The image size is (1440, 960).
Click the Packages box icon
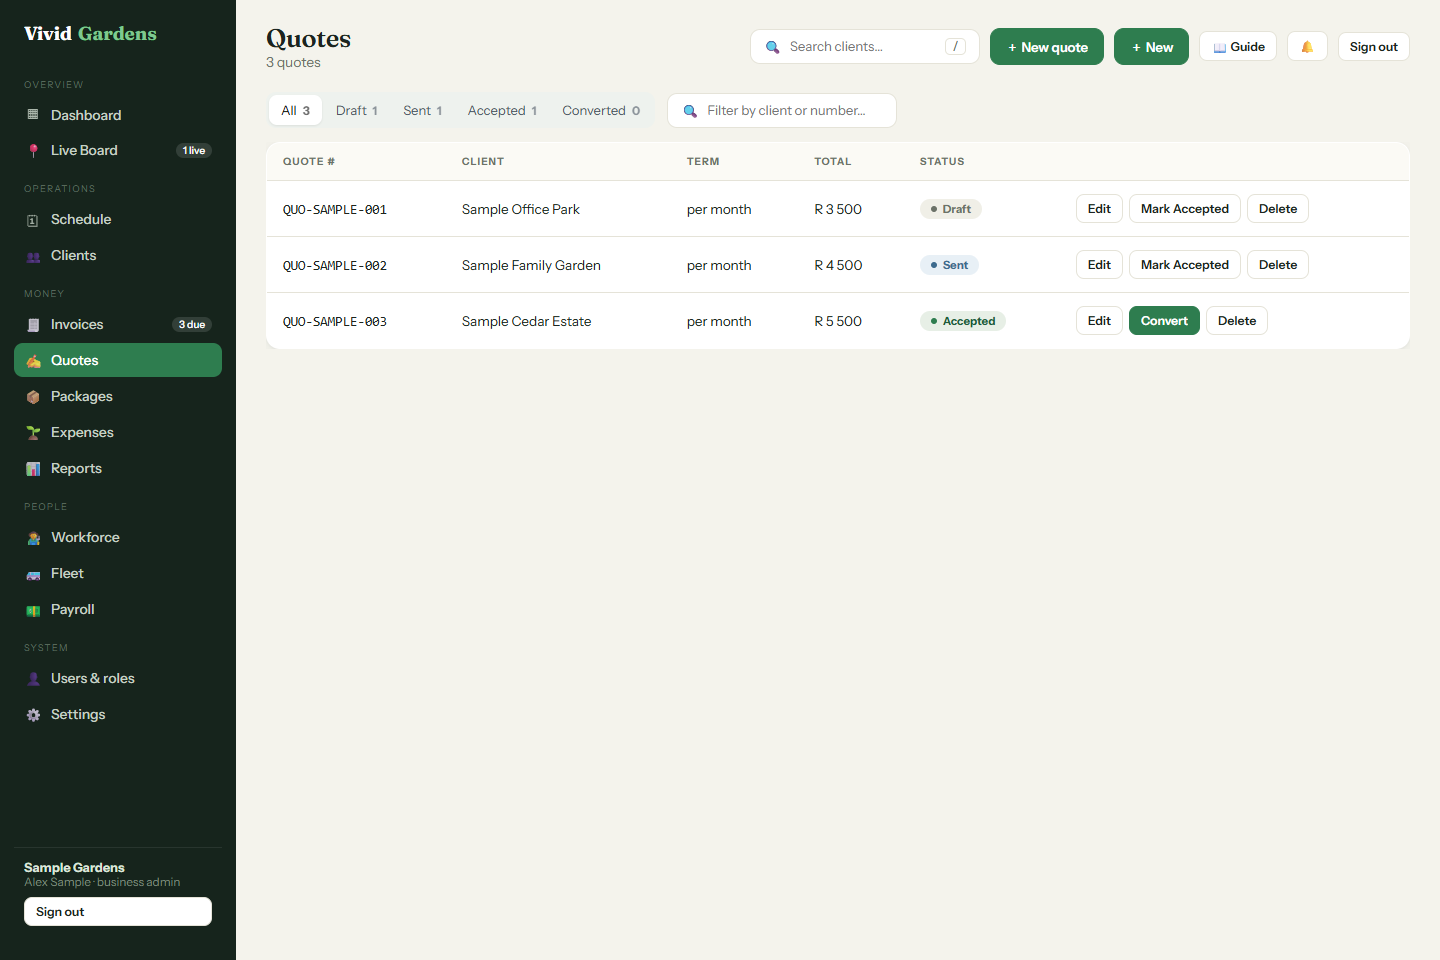[x=33, y=397]
